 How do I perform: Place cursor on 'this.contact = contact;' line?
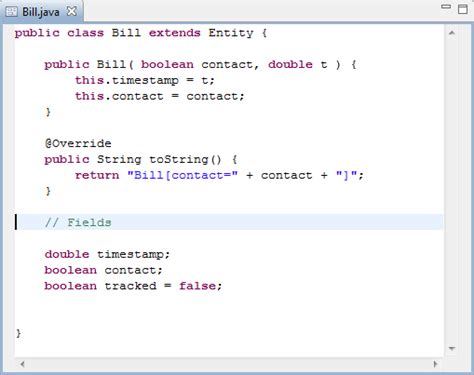point(160,96)
